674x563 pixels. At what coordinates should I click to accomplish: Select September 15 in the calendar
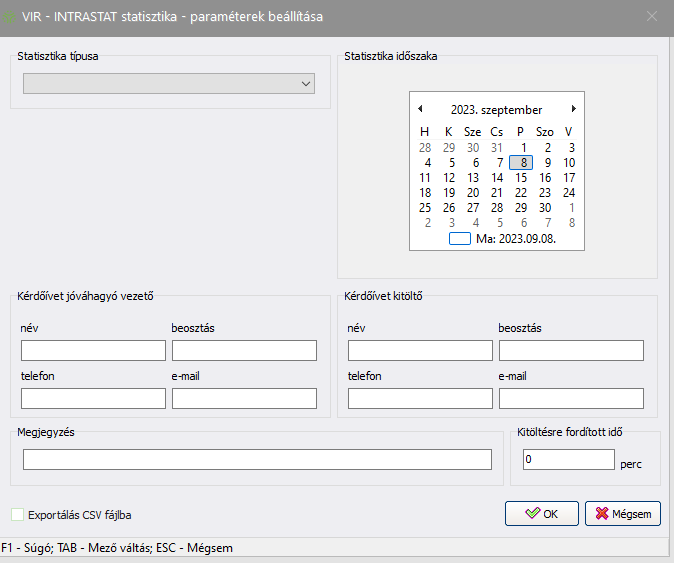[521, 178]
